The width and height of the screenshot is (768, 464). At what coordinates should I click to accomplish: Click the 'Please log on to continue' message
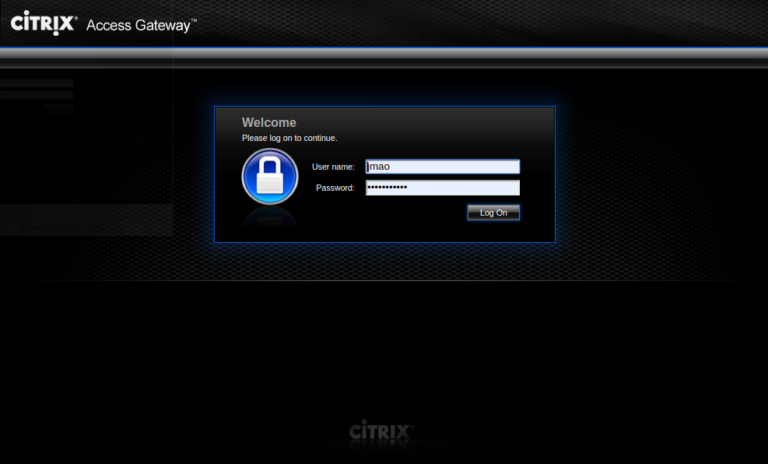tap(289, 138)
